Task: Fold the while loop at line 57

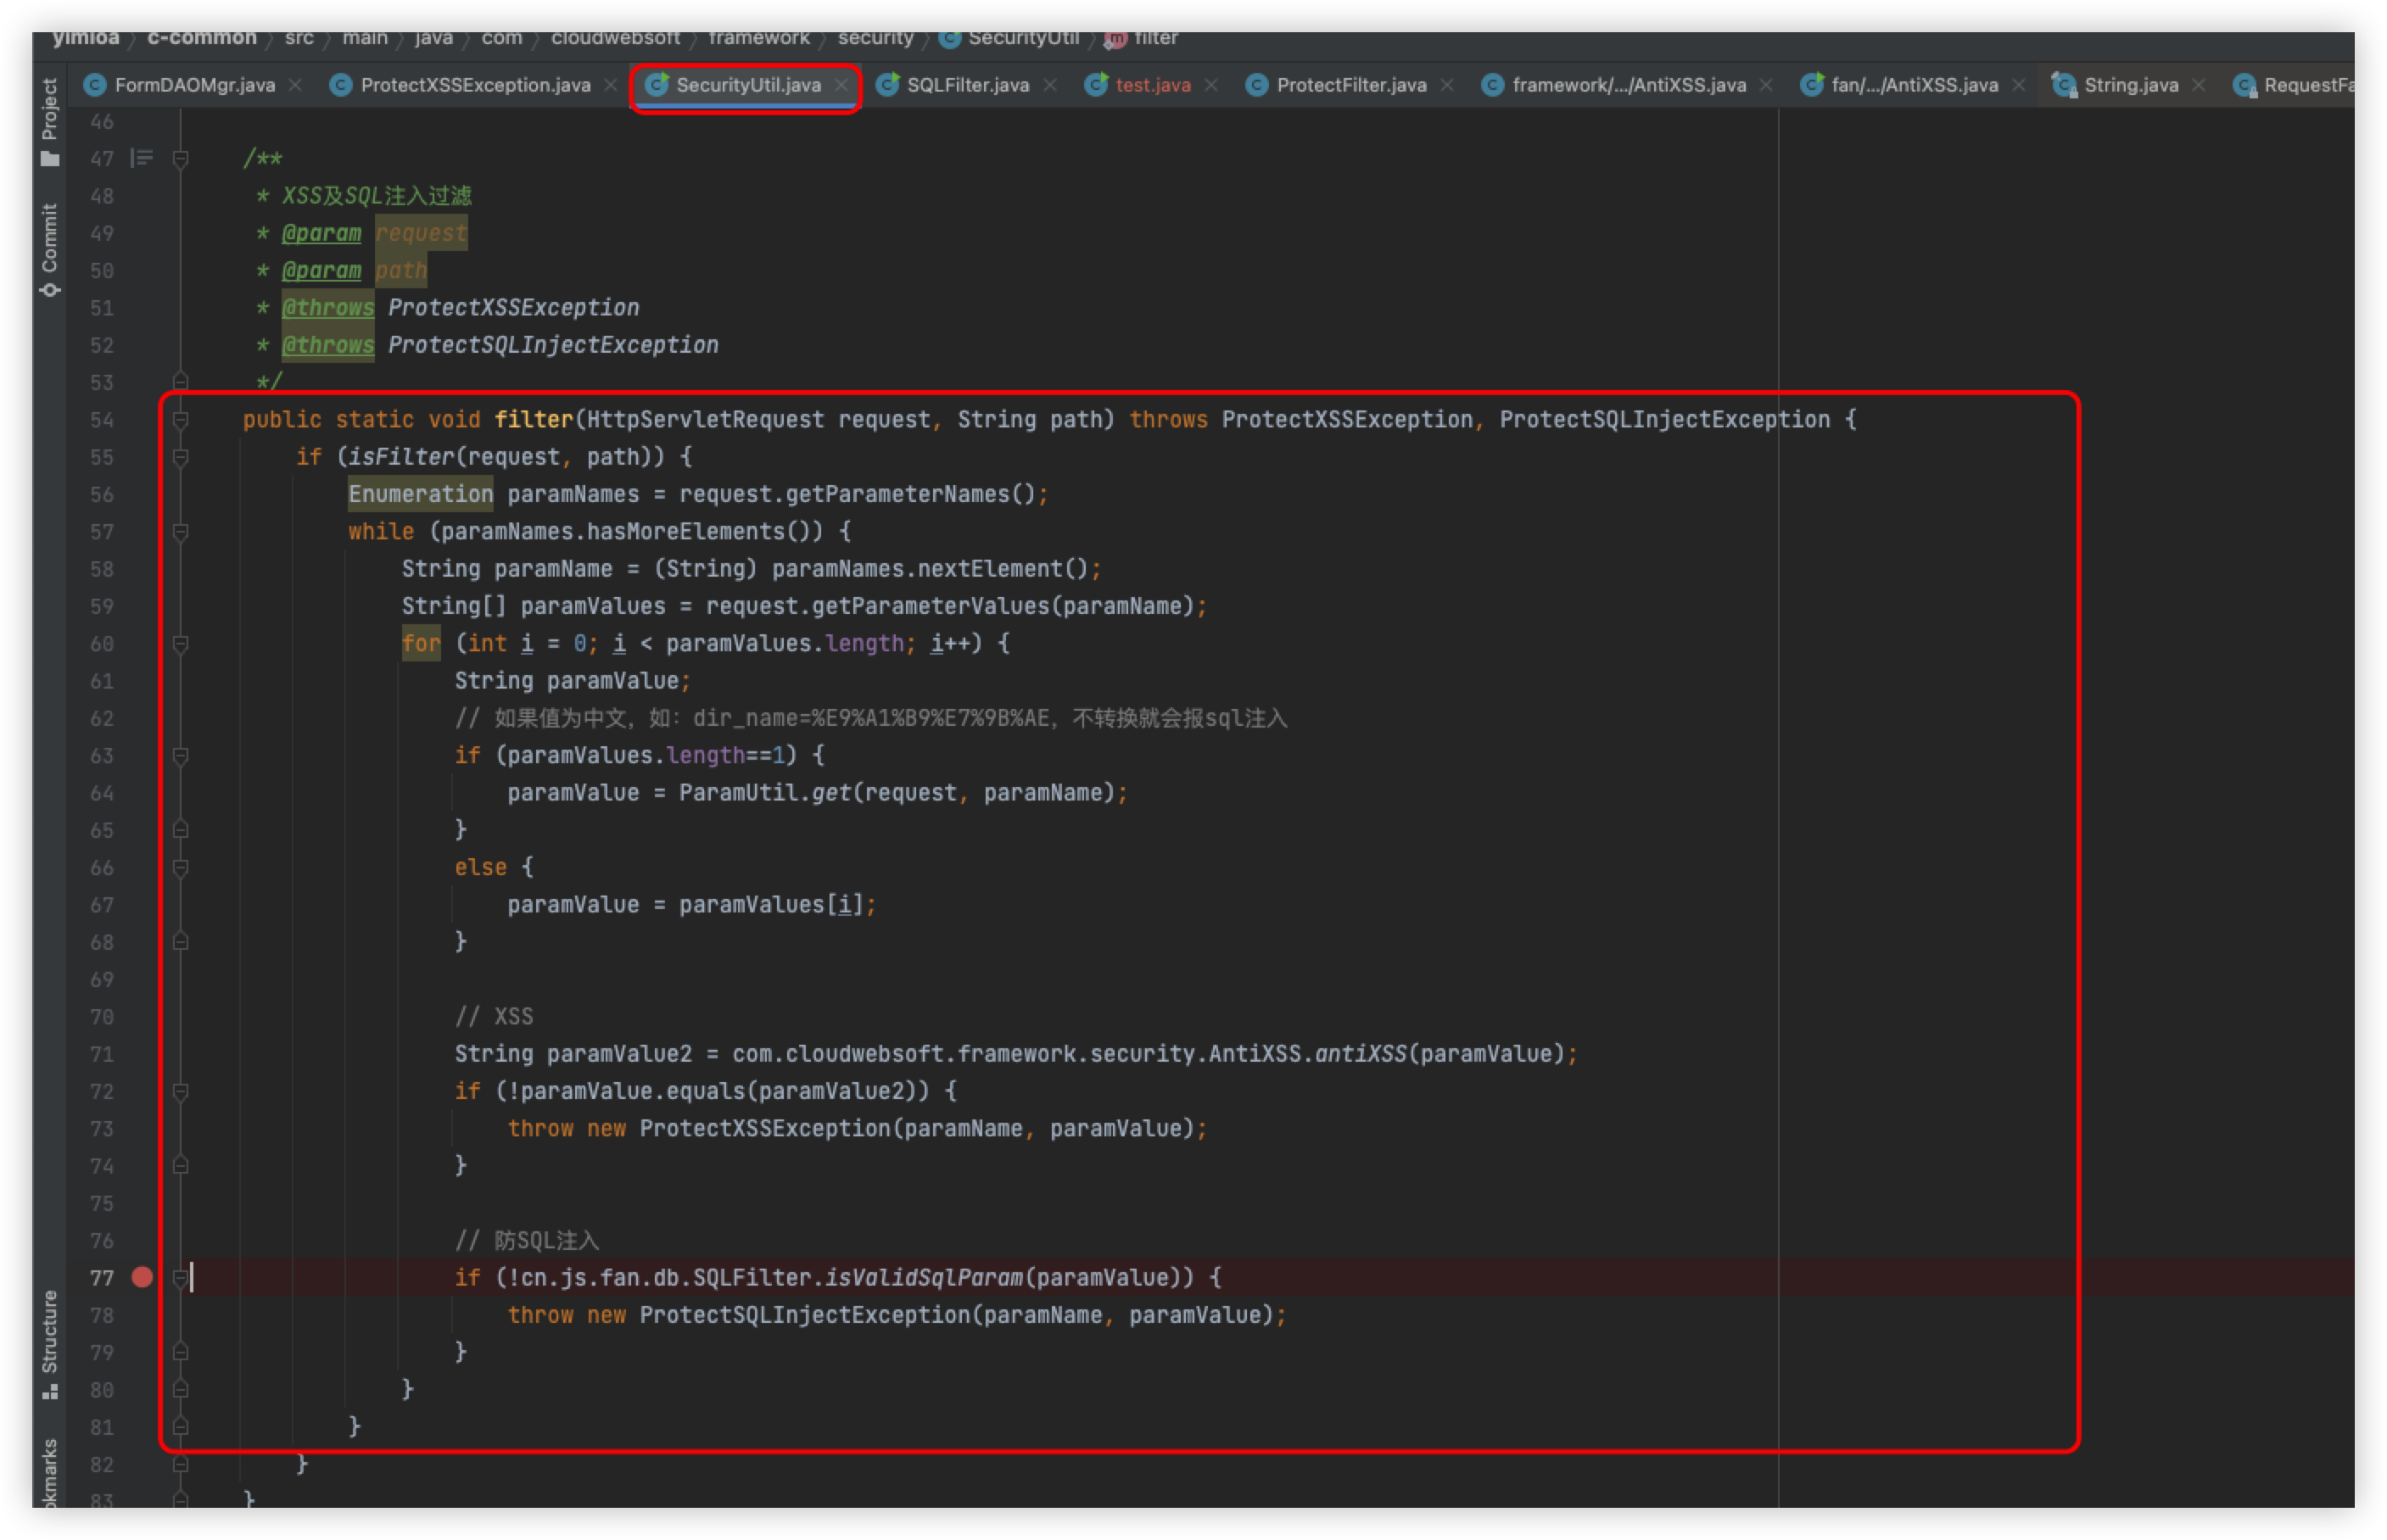Action: point(181,532)
